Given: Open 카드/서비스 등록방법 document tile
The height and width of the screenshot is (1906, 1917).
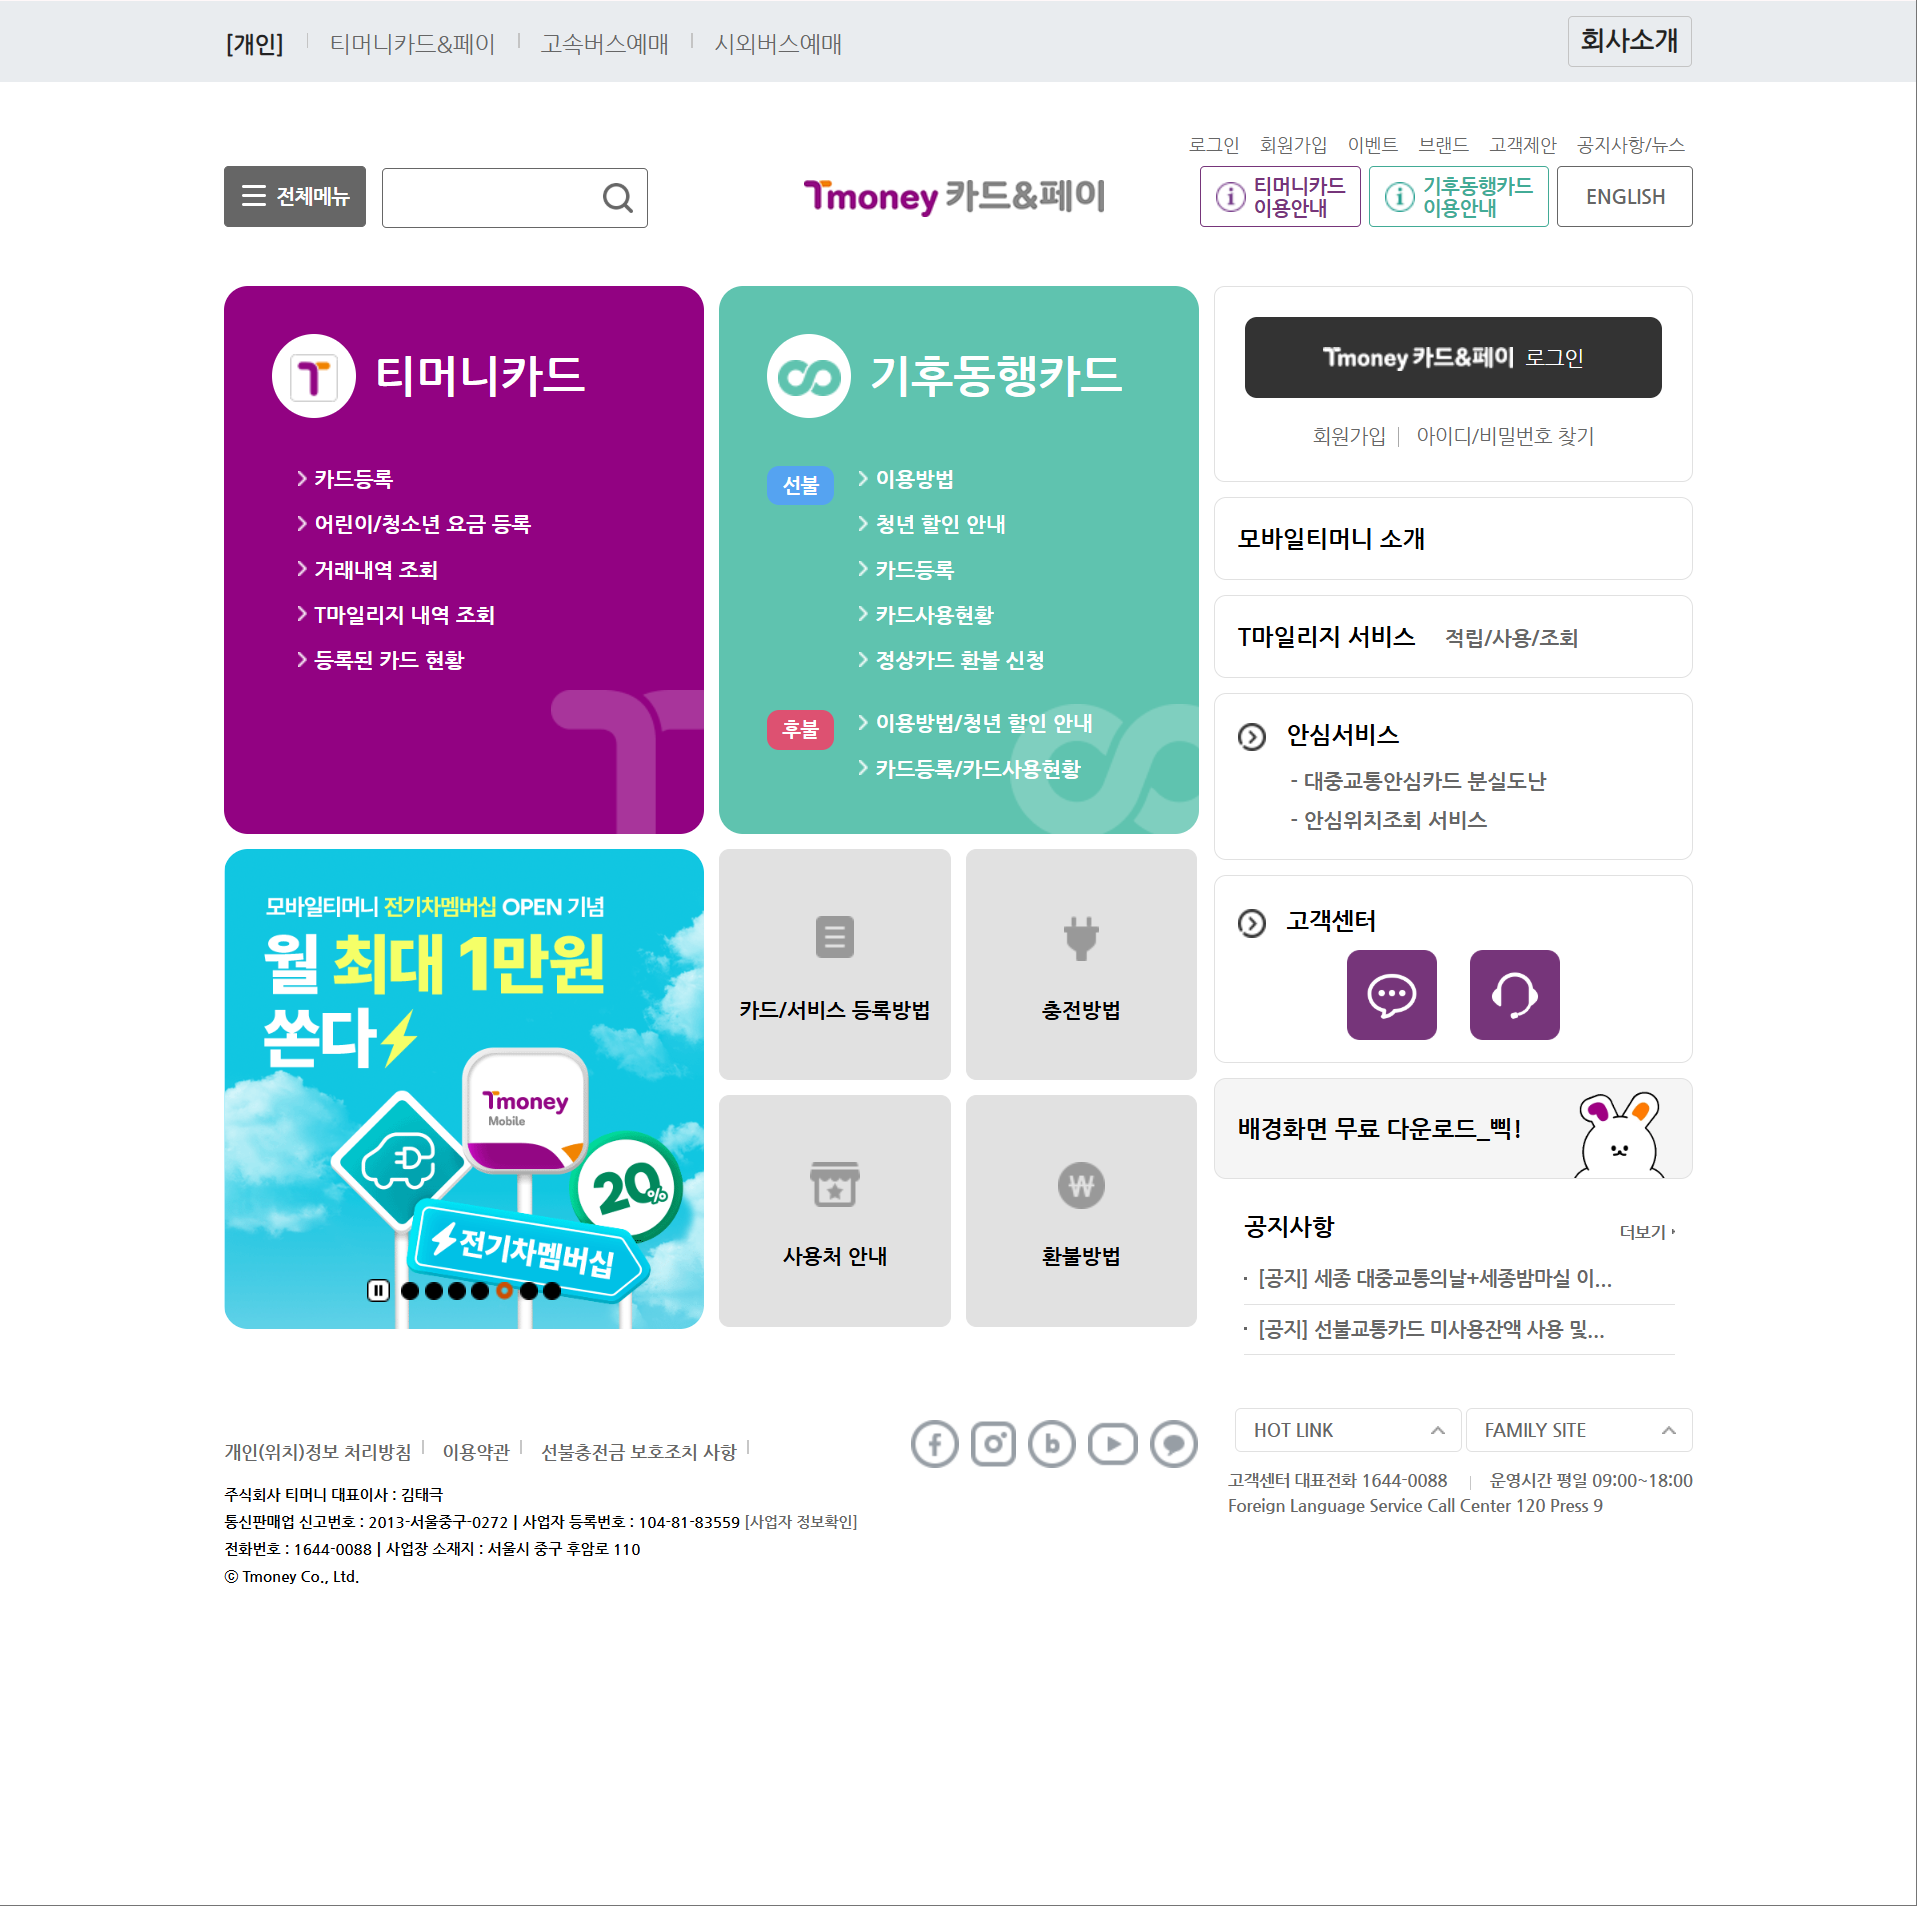Looking at the screenshot, I should pyautogui.click(x=835, y=965).
